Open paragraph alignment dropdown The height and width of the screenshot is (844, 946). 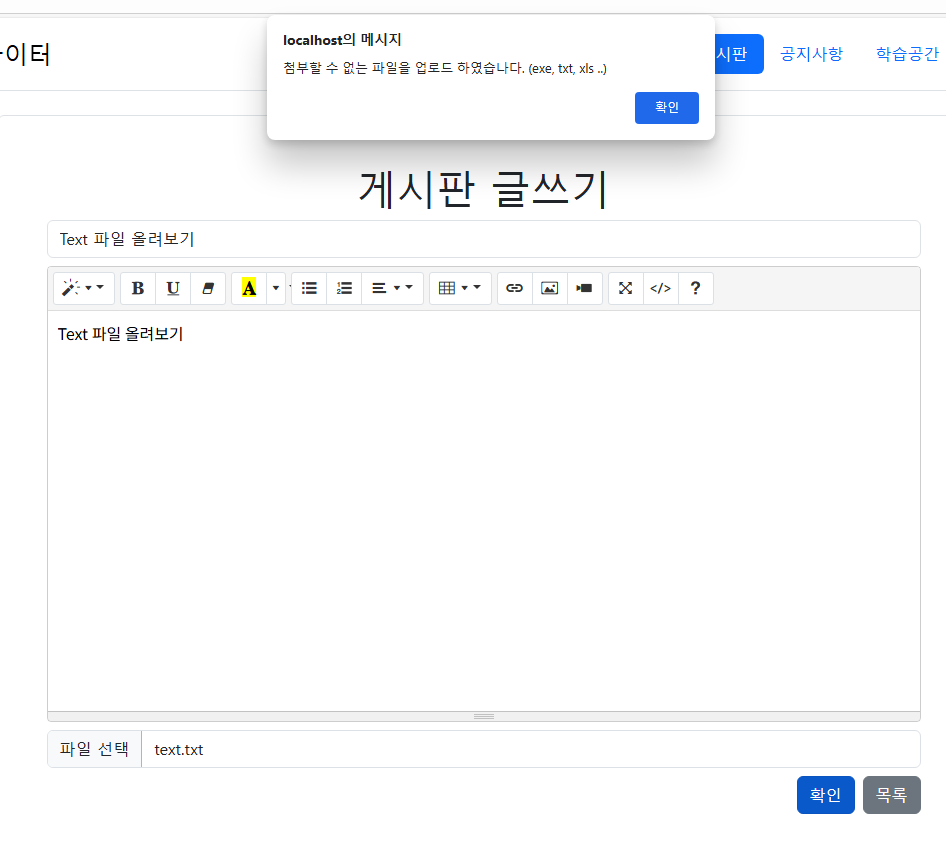(392, 288)
